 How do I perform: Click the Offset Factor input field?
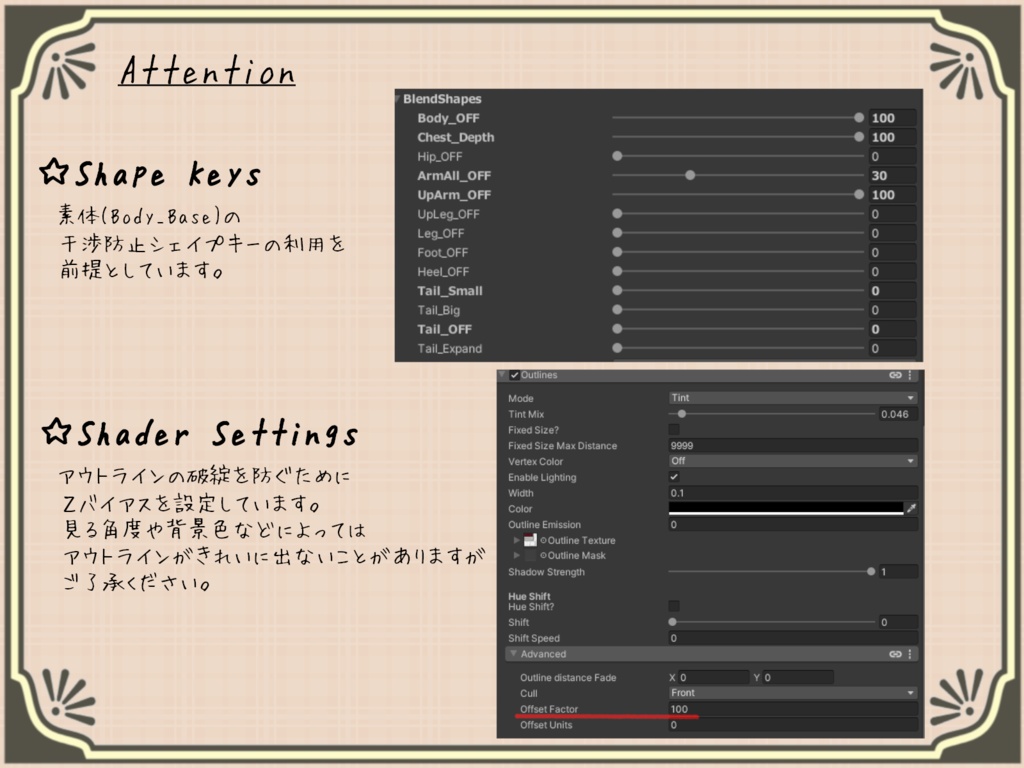[x=793, y=709]
